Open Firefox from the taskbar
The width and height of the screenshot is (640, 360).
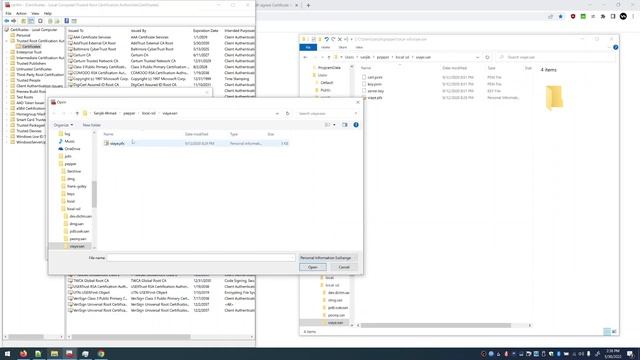click(23, 353)
